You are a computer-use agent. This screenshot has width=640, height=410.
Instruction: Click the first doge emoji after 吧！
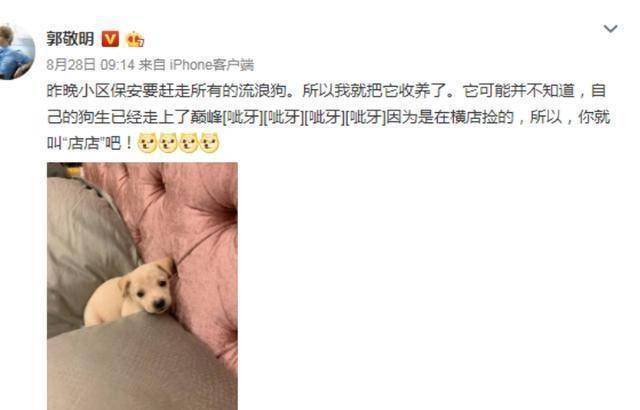pyautogui.click(x=147, y=143)
